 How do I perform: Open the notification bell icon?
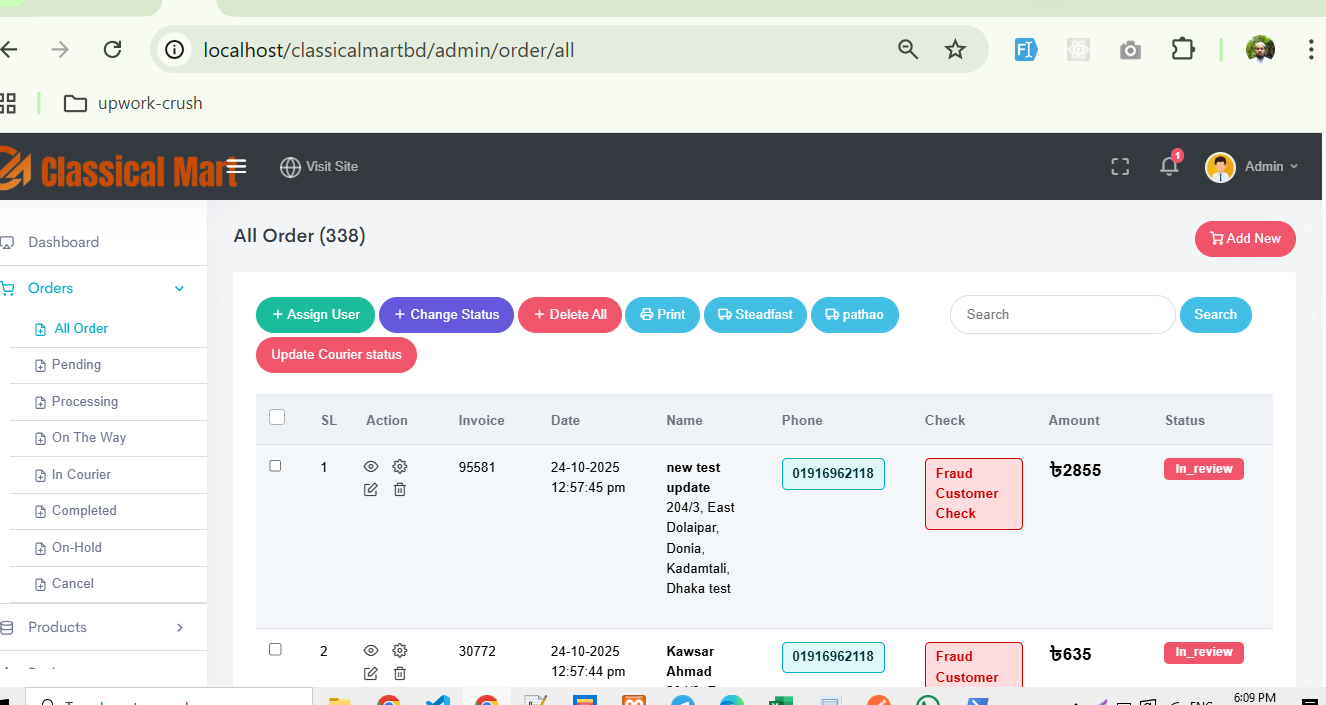coord(1169,166)
